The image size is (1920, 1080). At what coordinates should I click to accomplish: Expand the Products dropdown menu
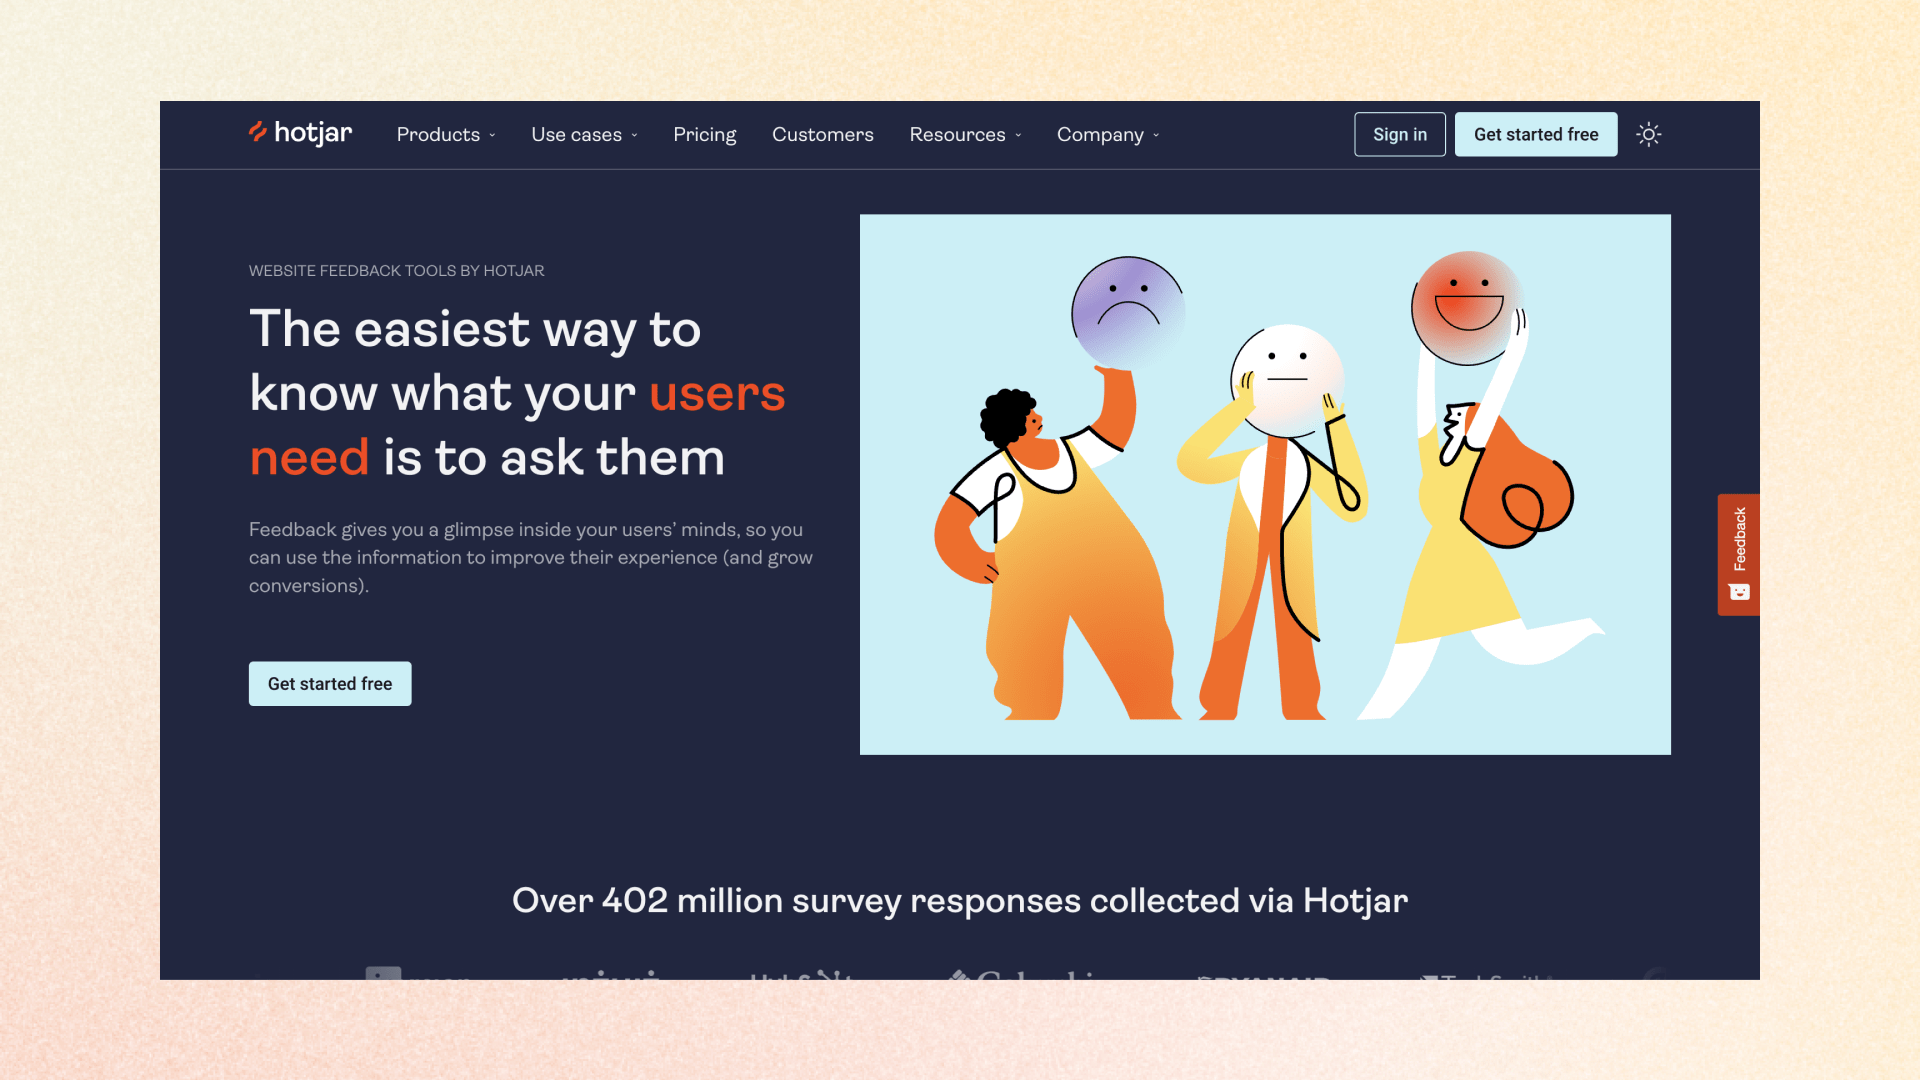tap(446, 133)
